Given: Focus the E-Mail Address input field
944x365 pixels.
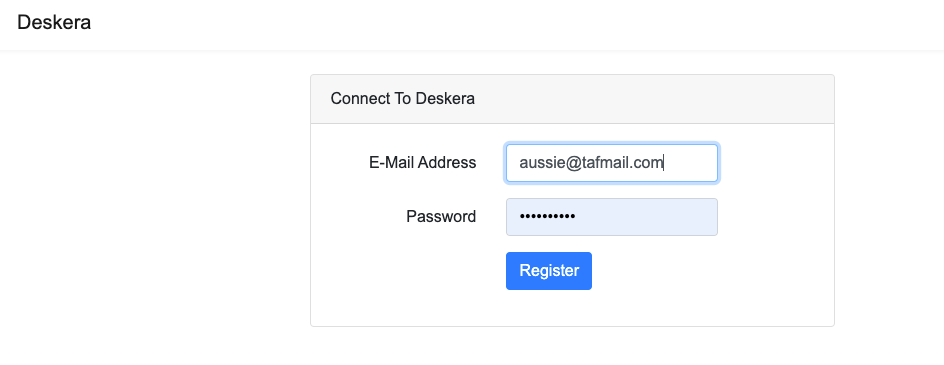Looking at the screenshot, I should click(x=612, y=163).
